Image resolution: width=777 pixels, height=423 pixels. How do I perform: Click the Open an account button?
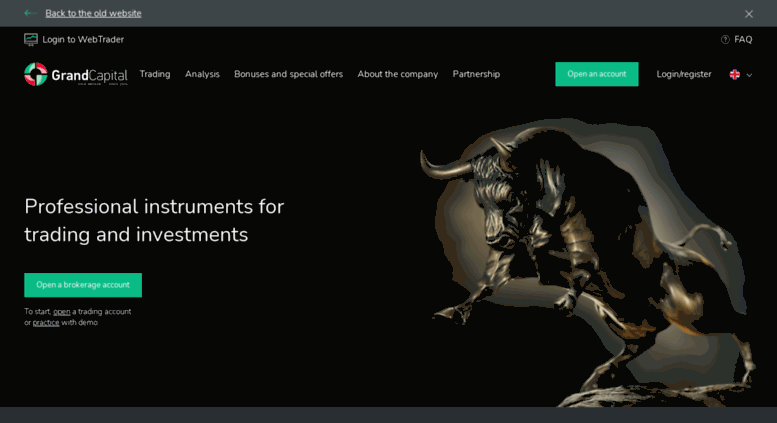[597, 74]
